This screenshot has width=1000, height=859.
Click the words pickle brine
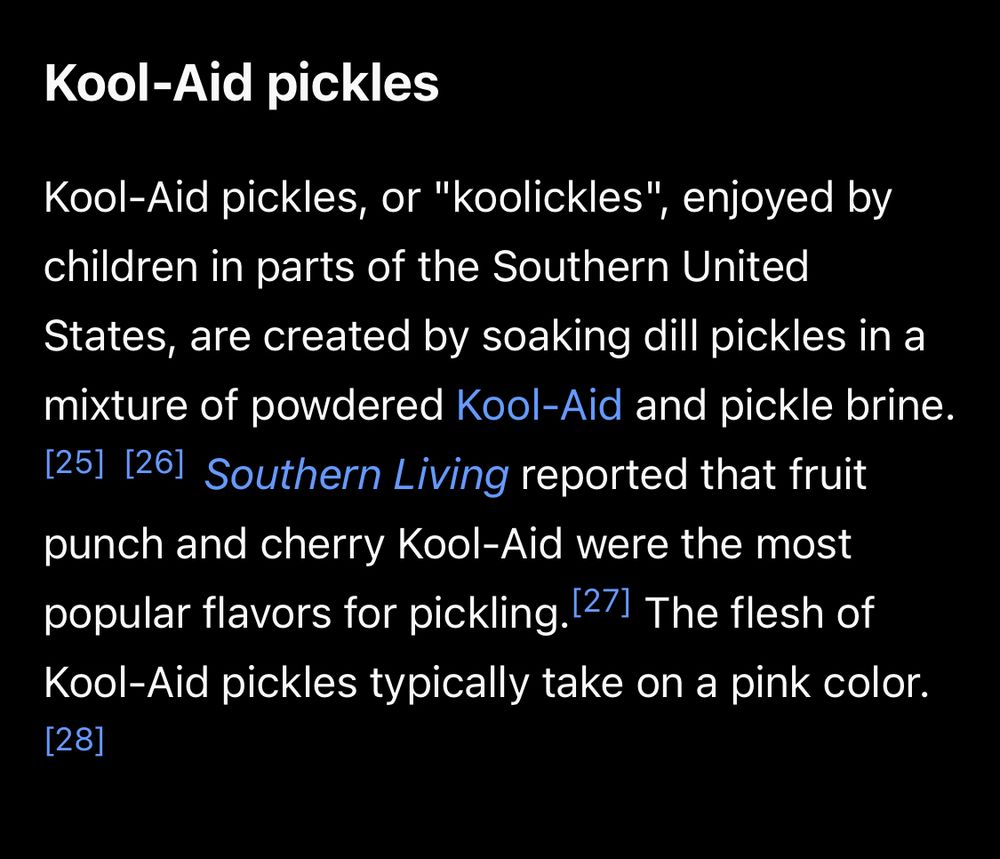pos(837,406)
